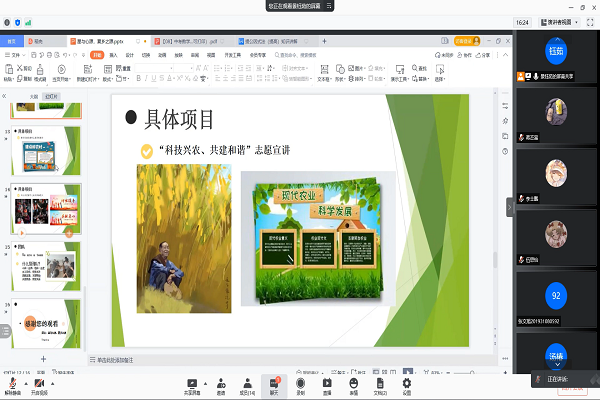Viewport: 600px width, 400px height.
Task: Open the Review (审阅) ribbon tab
Action: 195,55
